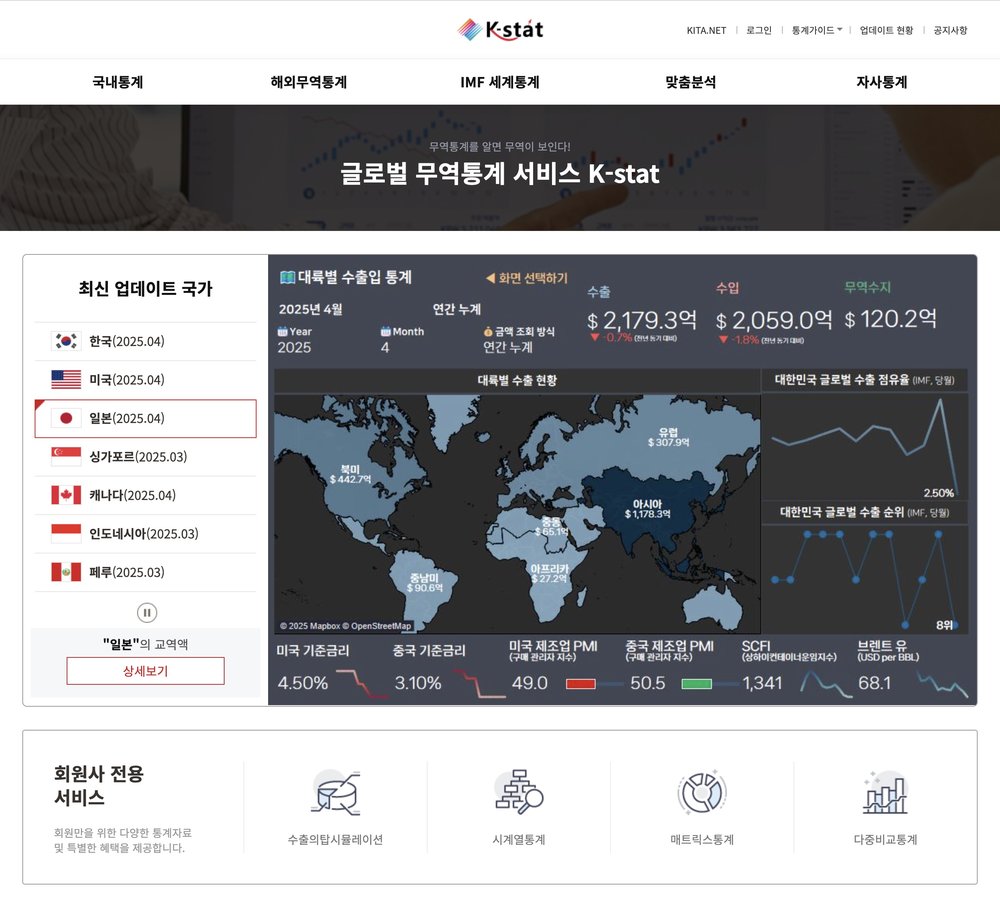The height and width of the screenshot is (903, 1000).
Task: Open the 수출의탑시뮬레이션 icon
Action: [335, 792]
